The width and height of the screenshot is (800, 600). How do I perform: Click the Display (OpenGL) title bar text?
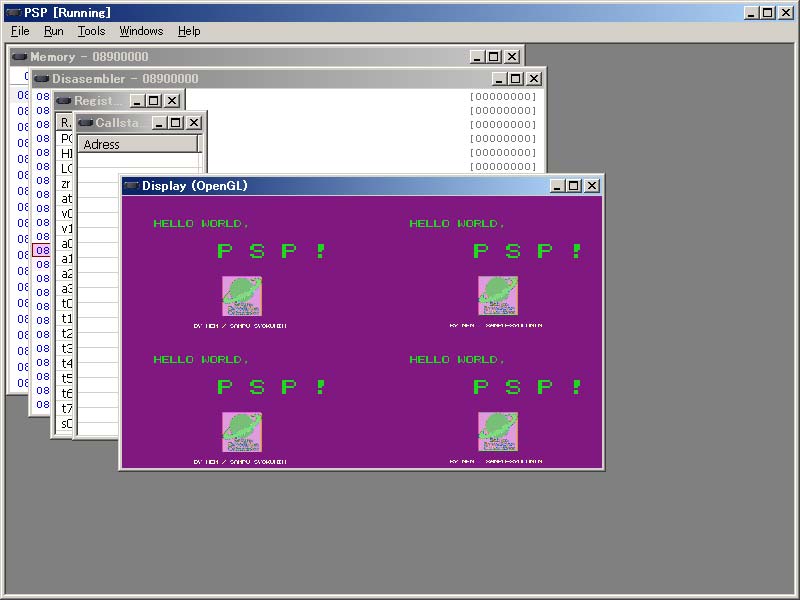[194, 186]
